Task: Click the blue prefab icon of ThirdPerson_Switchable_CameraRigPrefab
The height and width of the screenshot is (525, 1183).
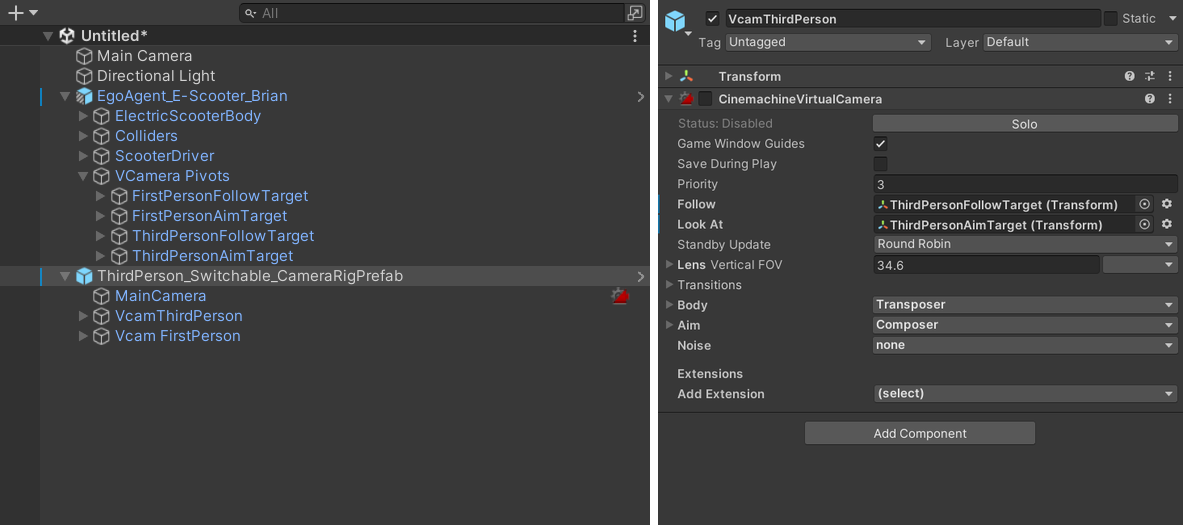Action: click(84, 276)
